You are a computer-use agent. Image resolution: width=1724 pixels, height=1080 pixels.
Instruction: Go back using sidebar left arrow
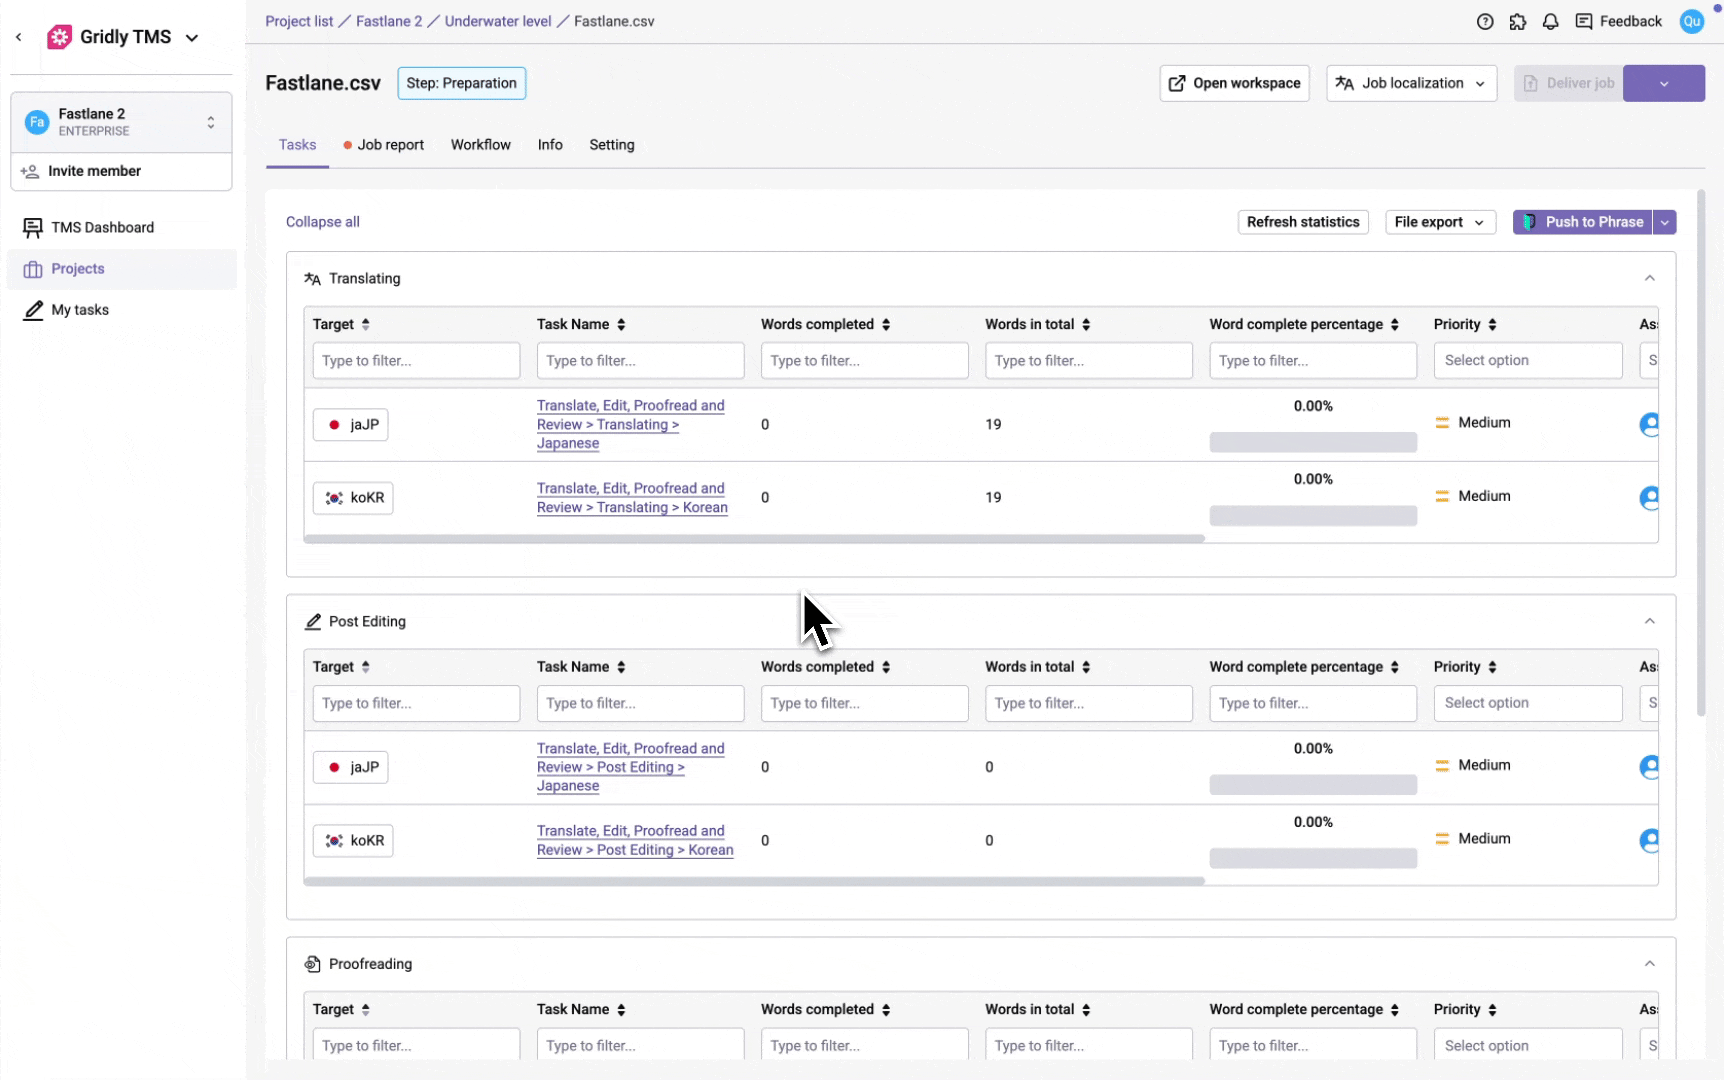click(19, 37)
